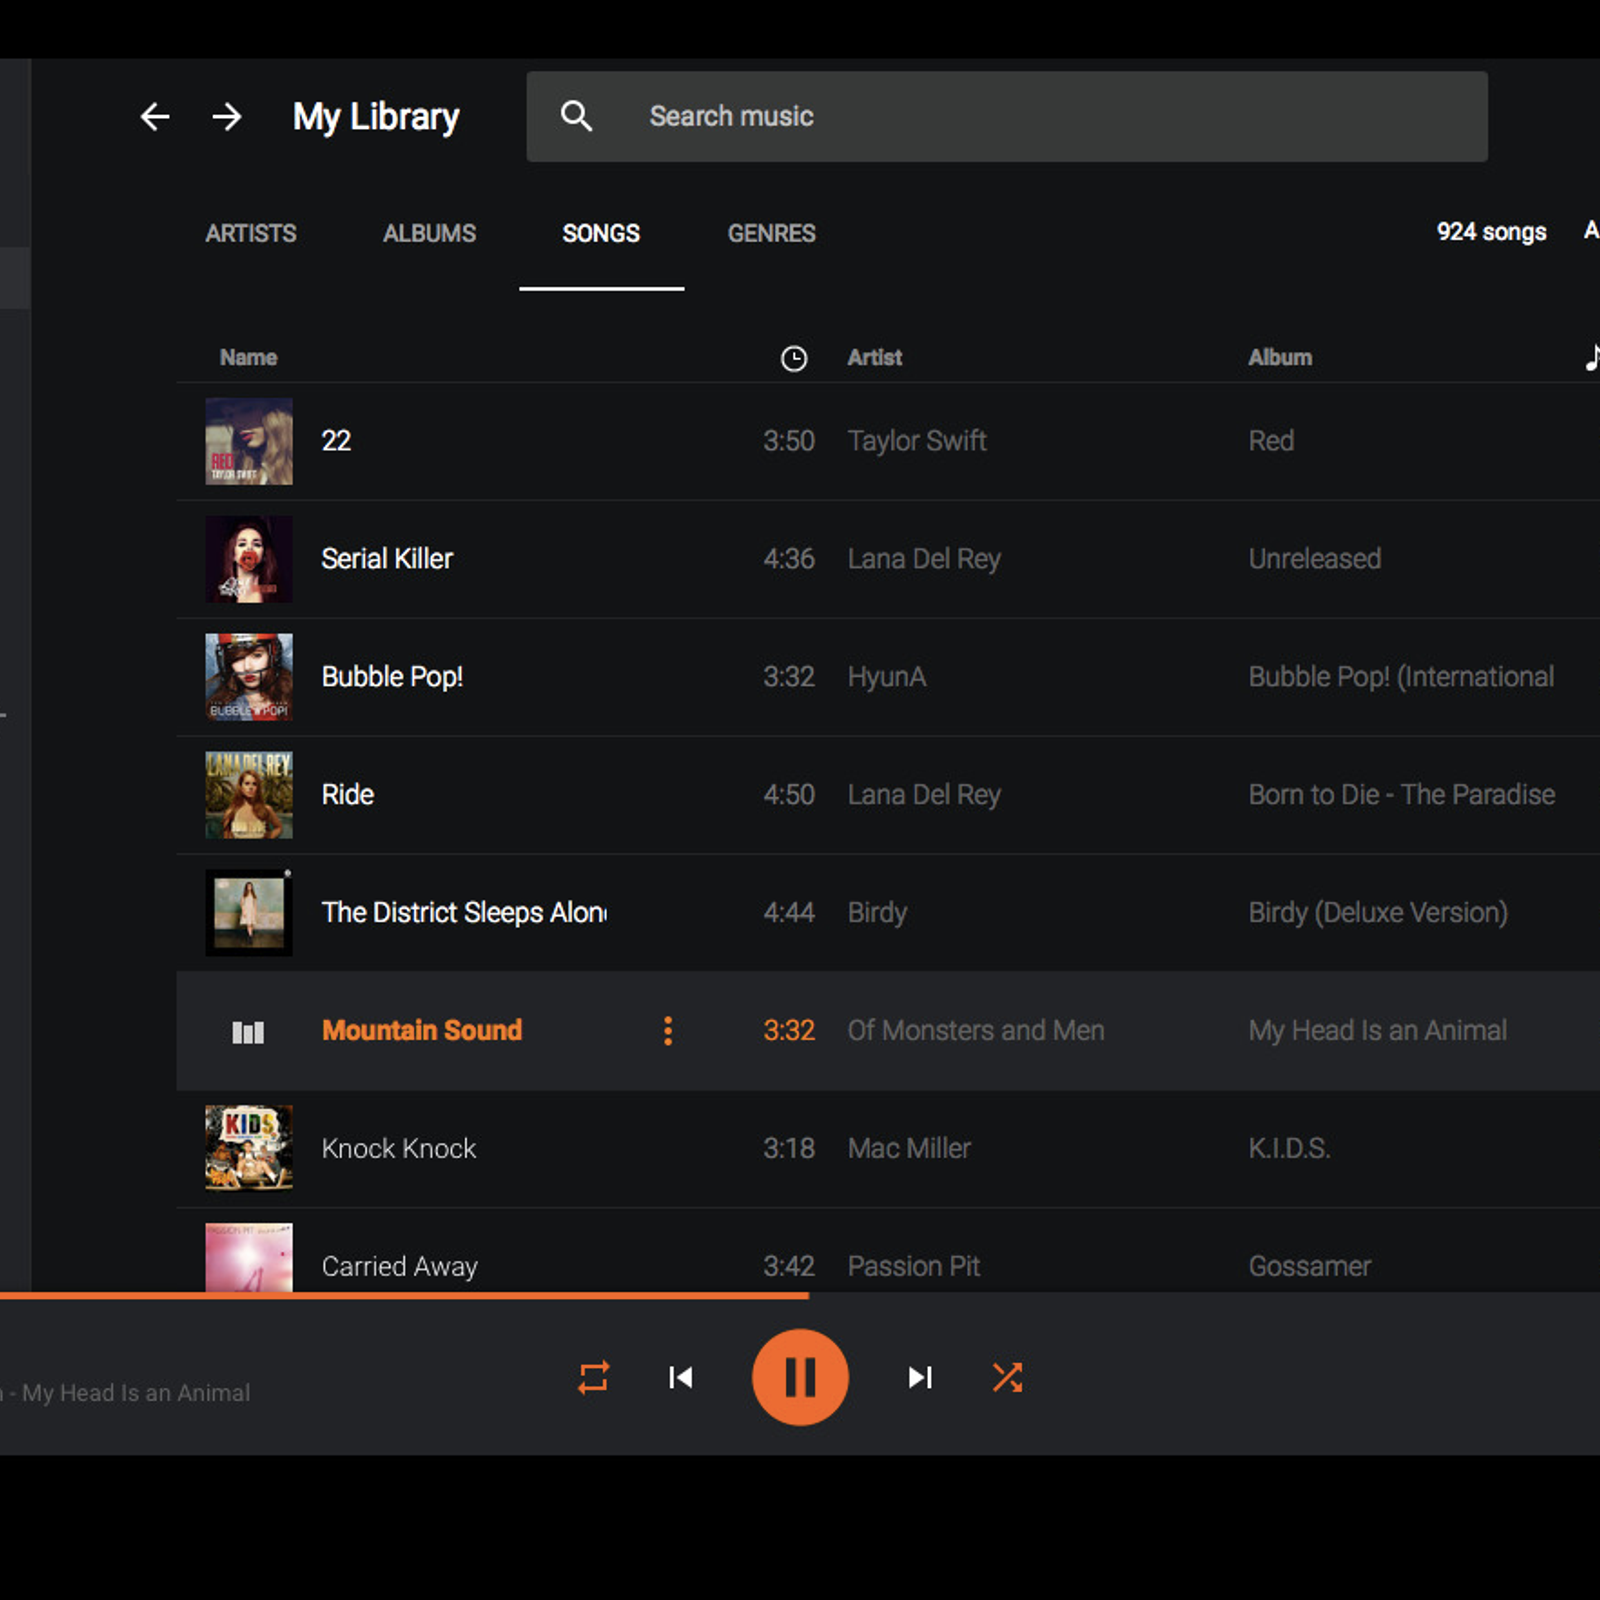Viewport: 1600px width, 1600px height.
Task: Click the 22 album art thumbnail
Action: 249,441
